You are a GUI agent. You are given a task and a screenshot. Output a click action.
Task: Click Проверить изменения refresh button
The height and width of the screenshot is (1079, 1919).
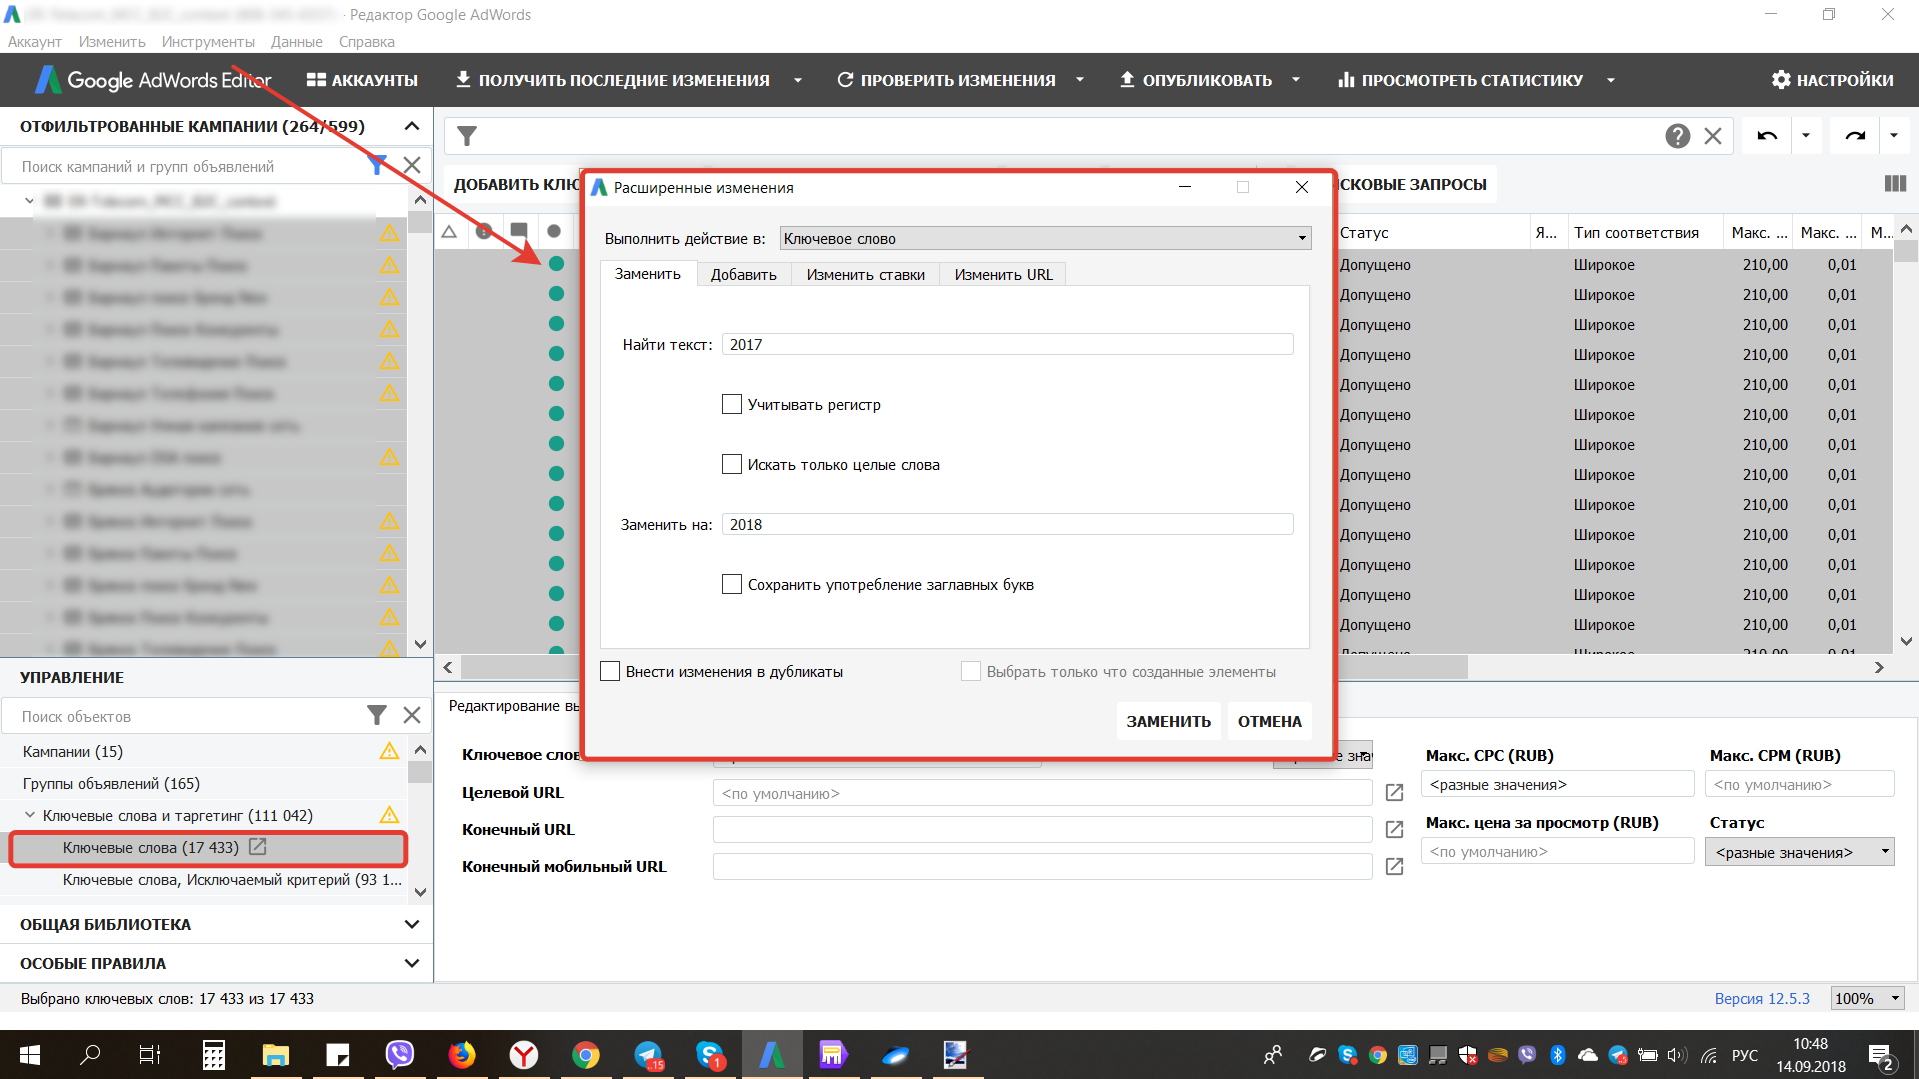946,80
